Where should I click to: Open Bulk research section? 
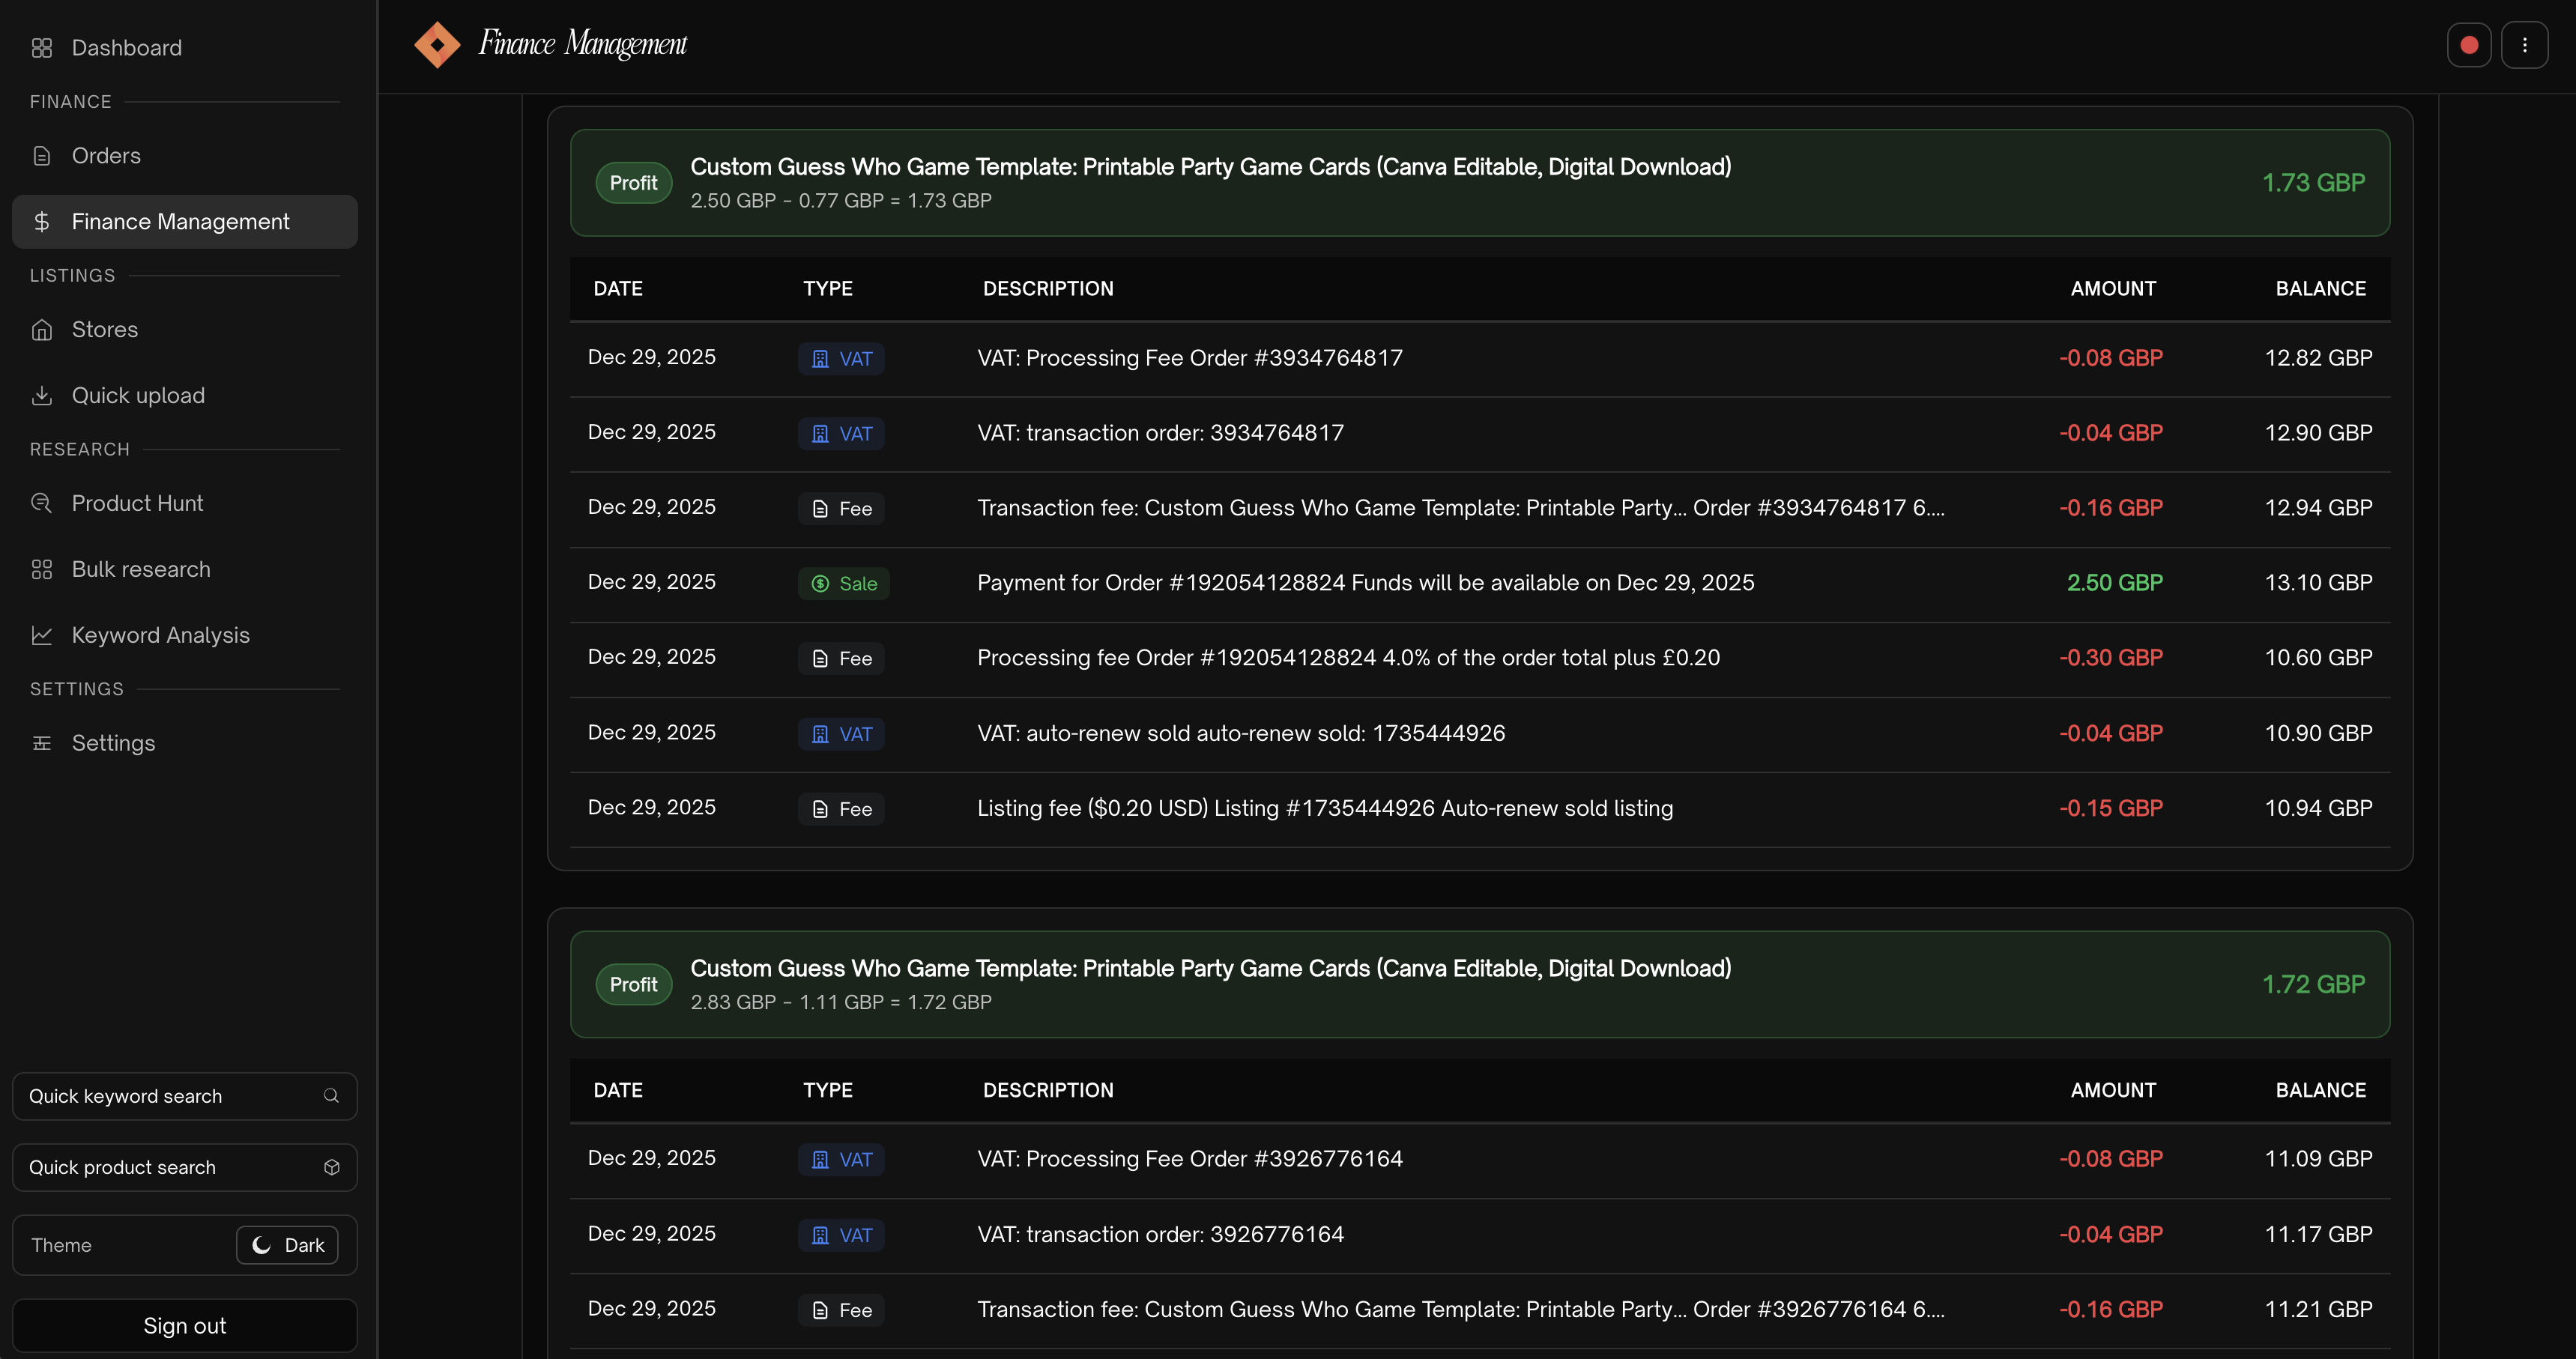[141, 569]
